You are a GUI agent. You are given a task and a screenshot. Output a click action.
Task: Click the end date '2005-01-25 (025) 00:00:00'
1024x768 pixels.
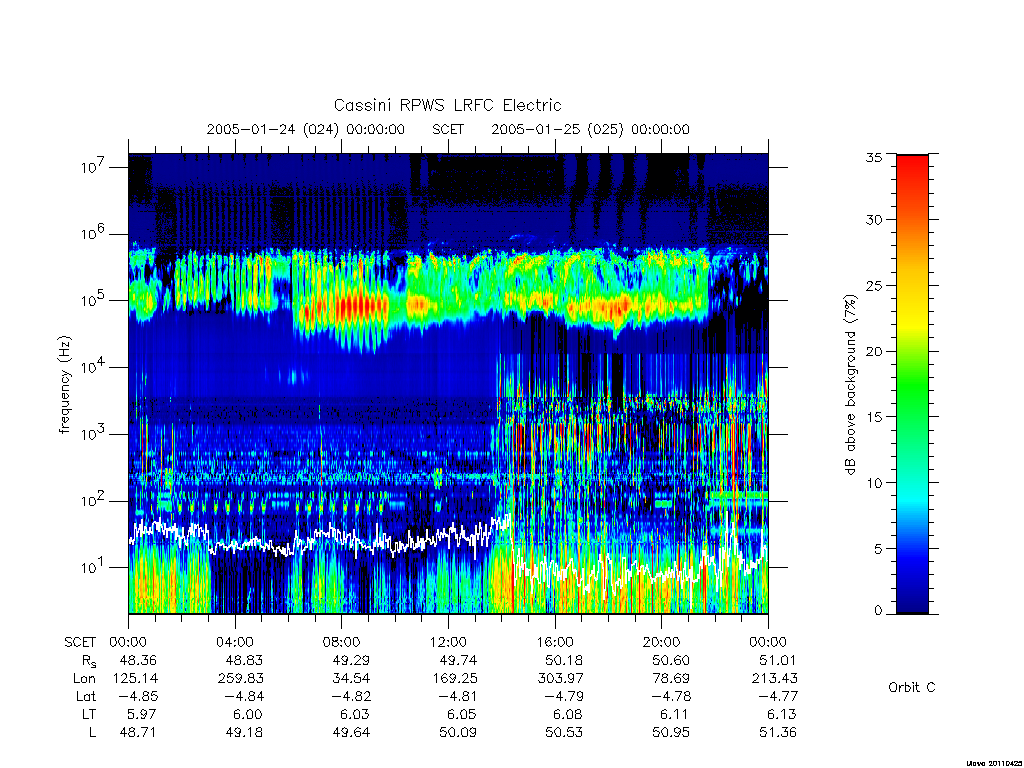click(590, 129)
